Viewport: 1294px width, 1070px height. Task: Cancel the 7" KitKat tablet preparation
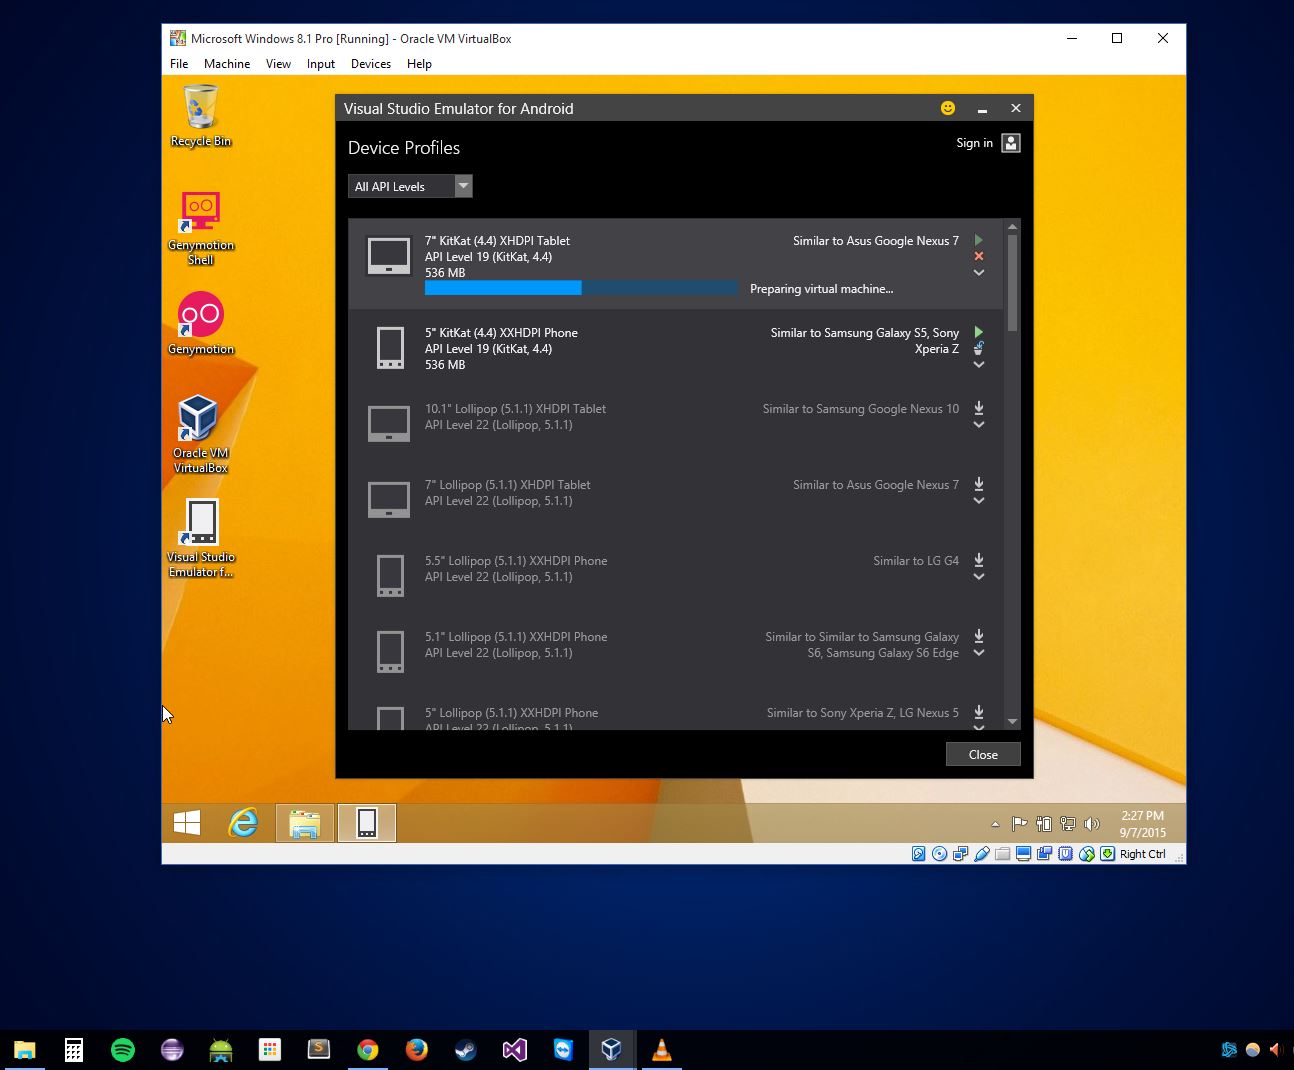[x=979, y=256]
